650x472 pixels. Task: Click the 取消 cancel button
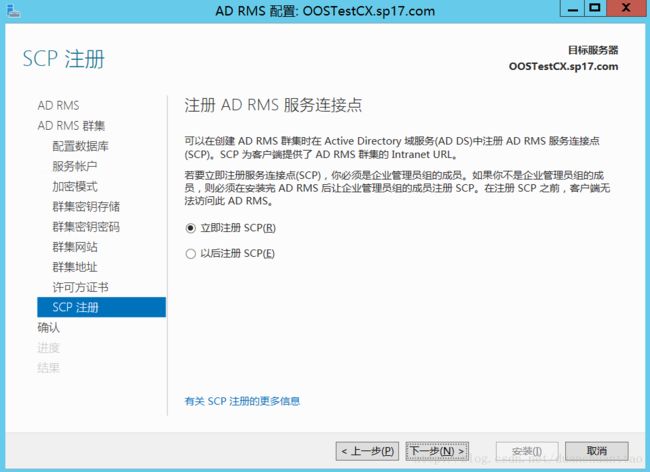(x=597, y=451)
